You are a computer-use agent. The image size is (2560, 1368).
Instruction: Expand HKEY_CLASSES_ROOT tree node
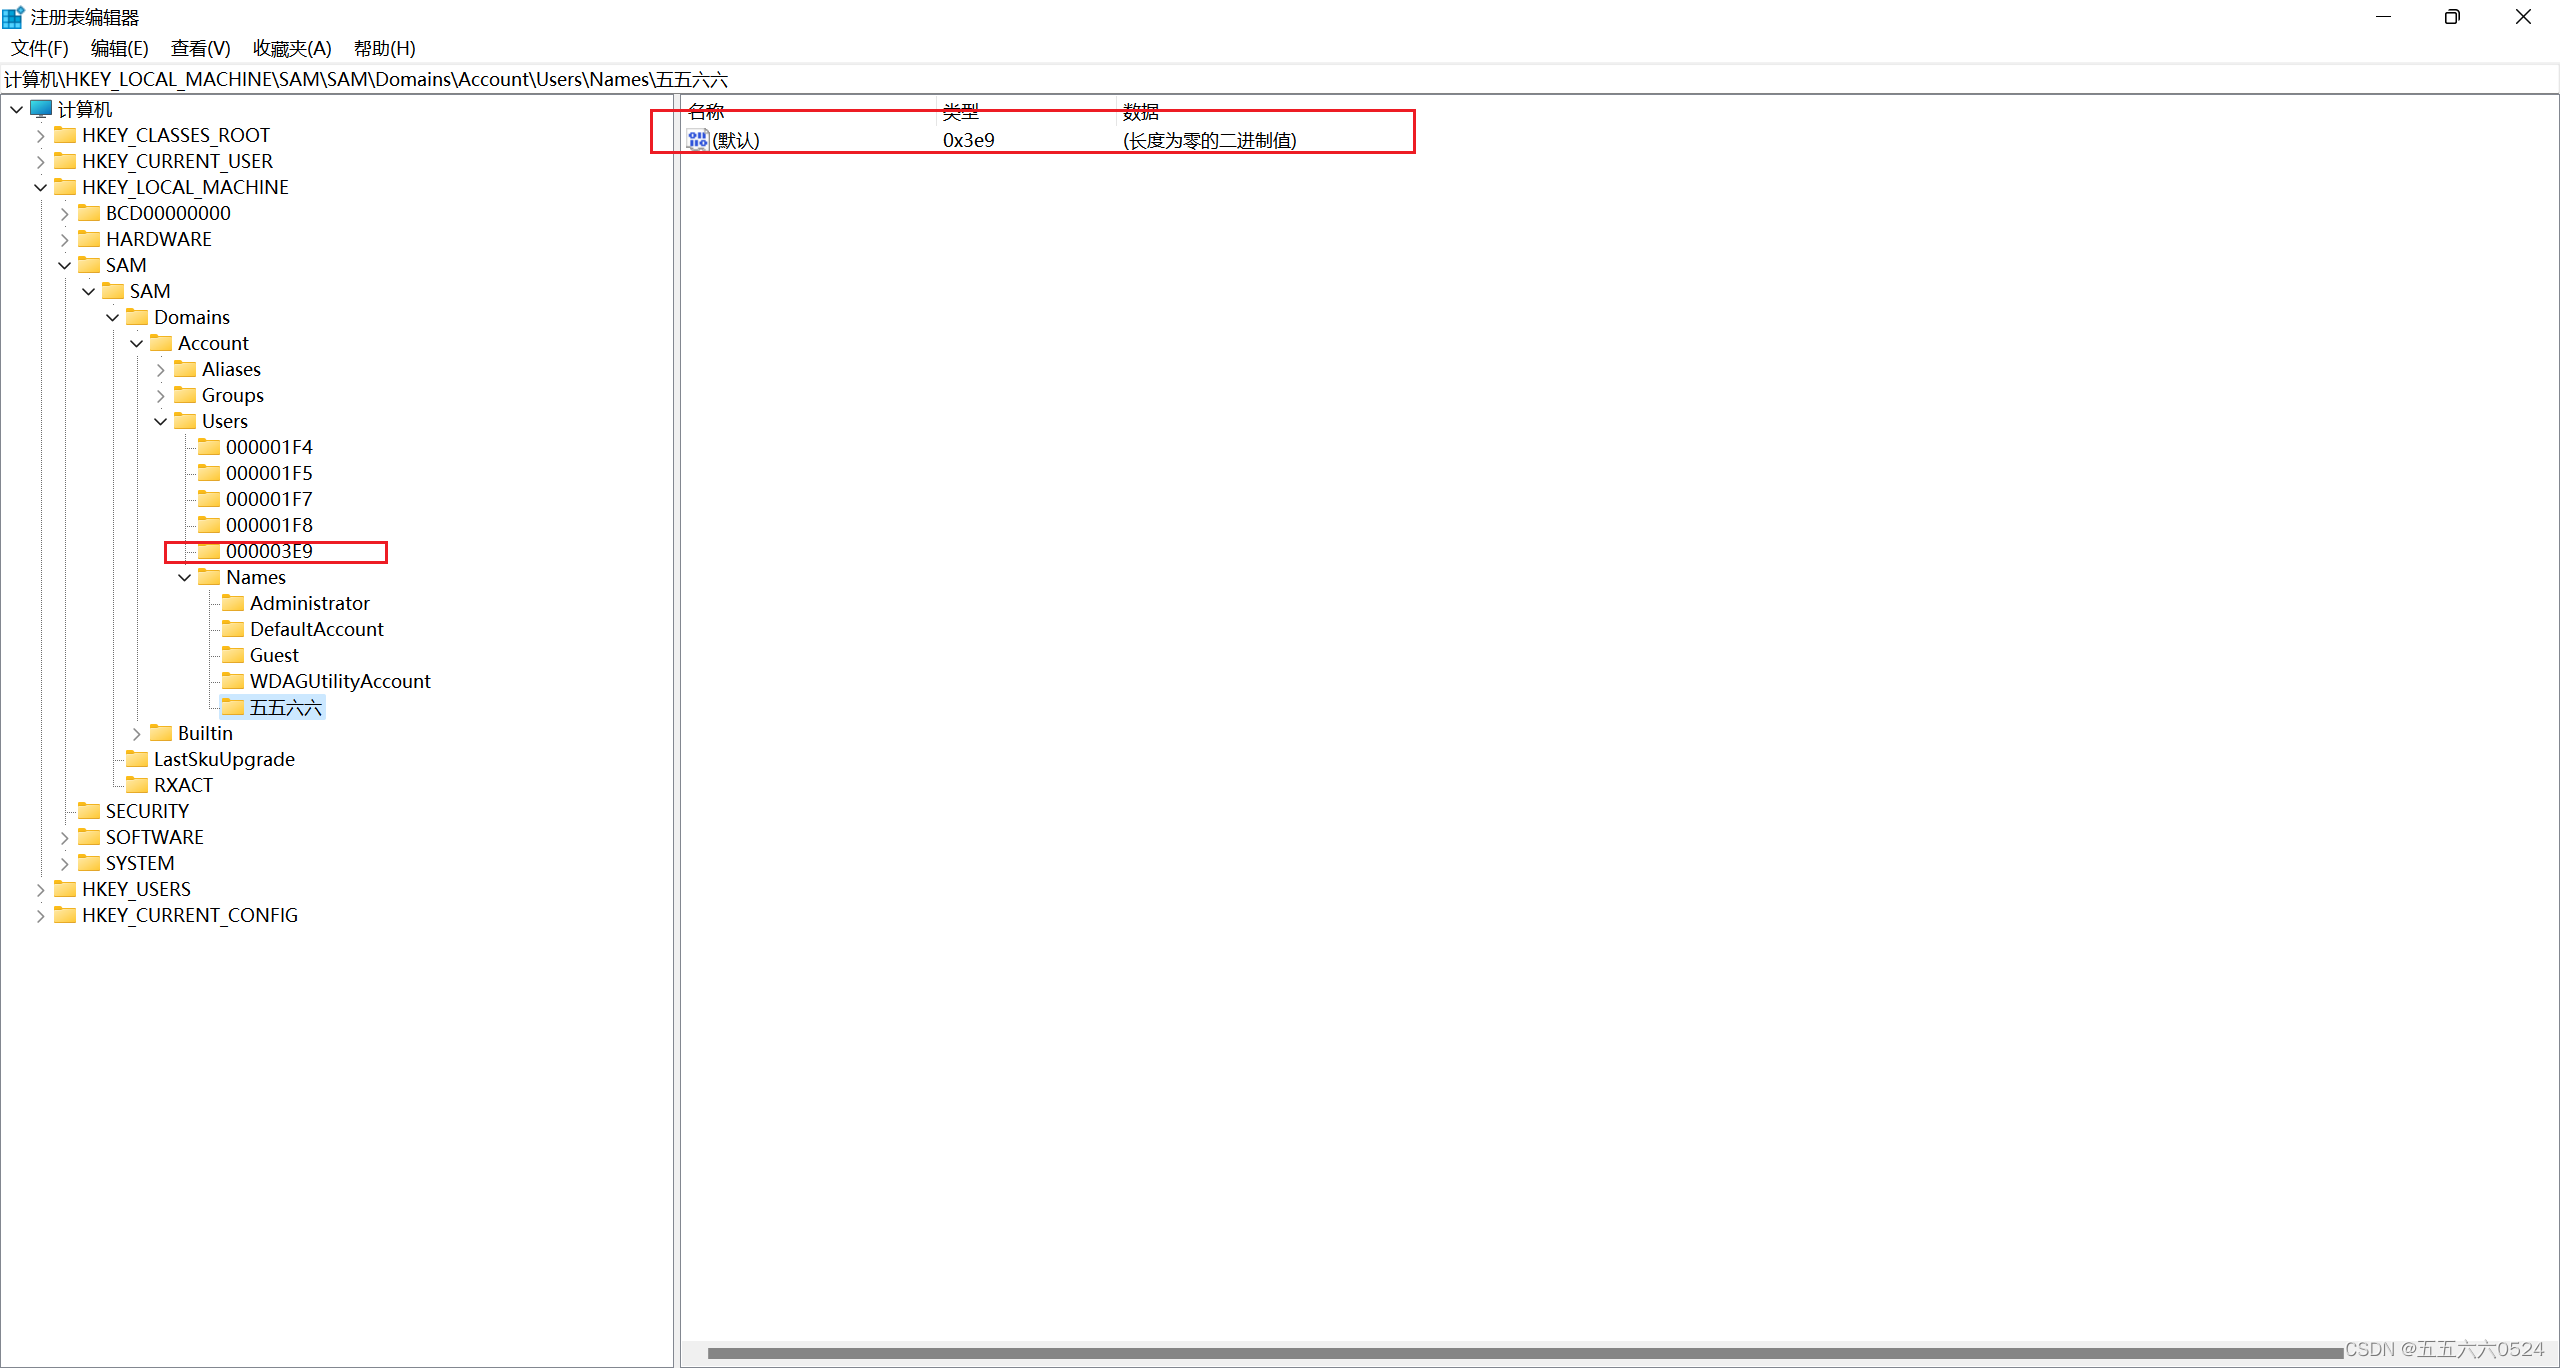(x=37, y=134)
